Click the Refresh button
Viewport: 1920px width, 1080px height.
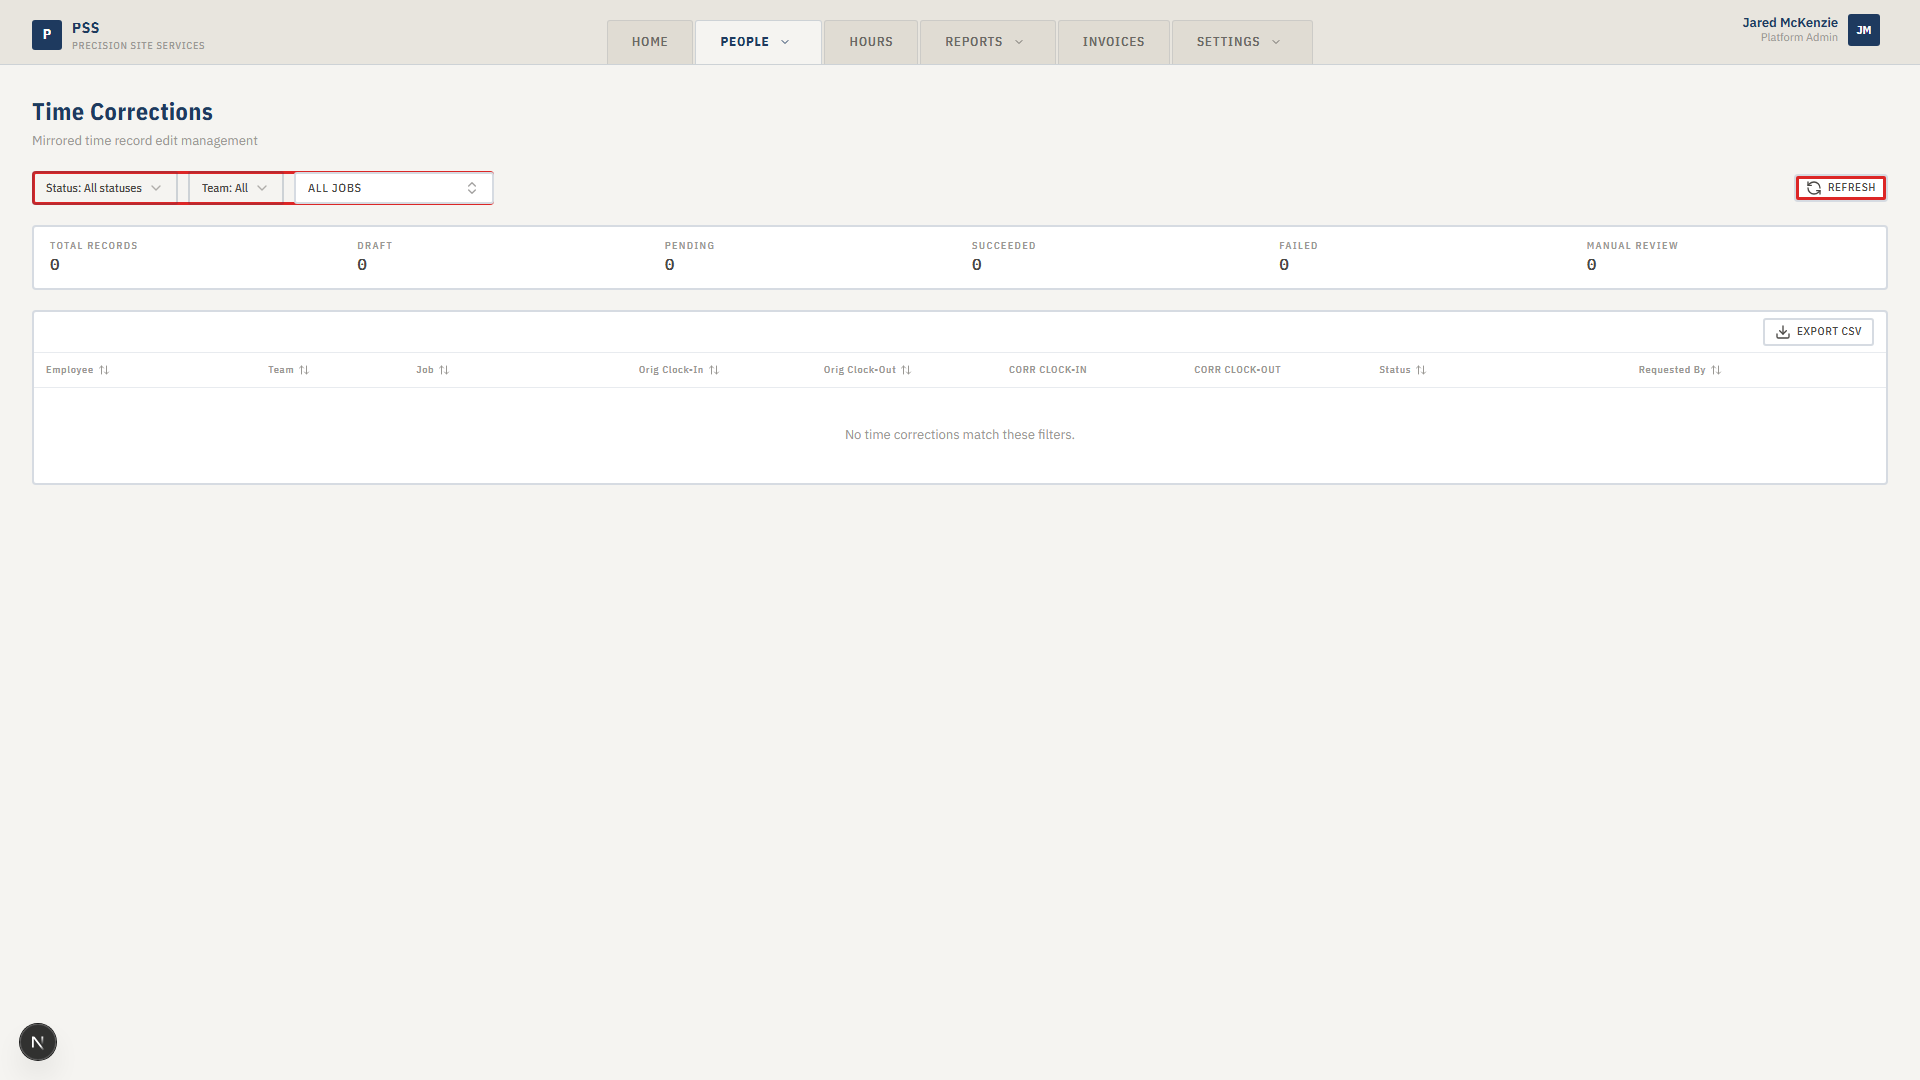(x=1841, y=188)
